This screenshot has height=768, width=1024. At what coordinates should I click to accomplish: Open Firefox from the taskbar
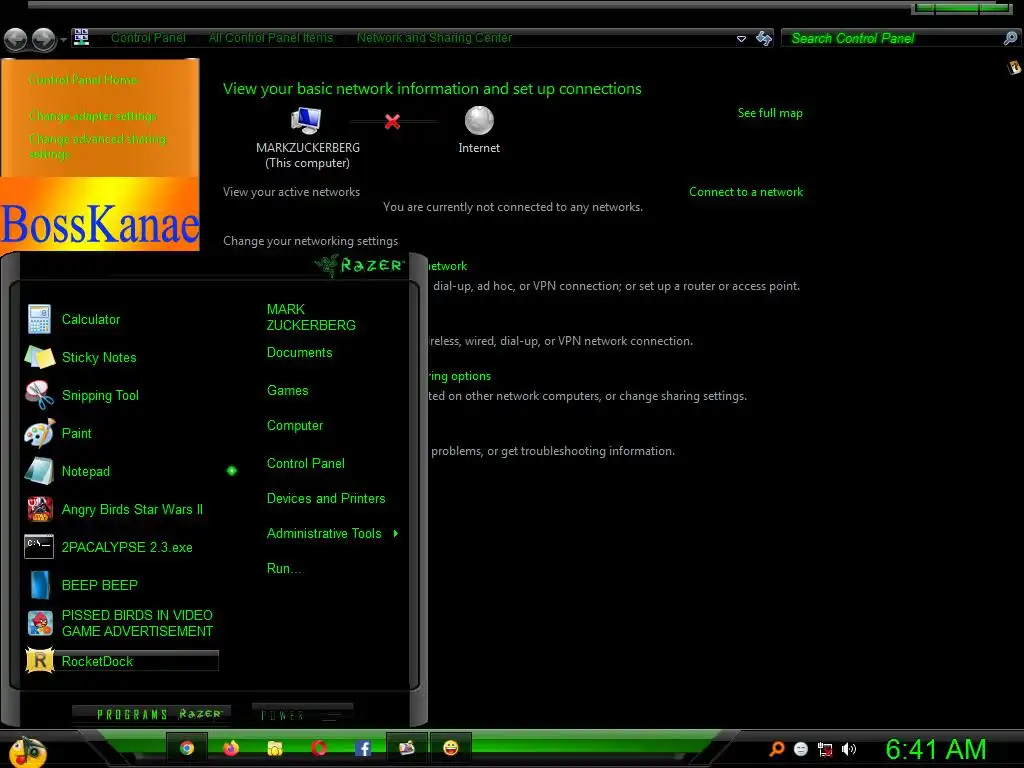[231, 748]
